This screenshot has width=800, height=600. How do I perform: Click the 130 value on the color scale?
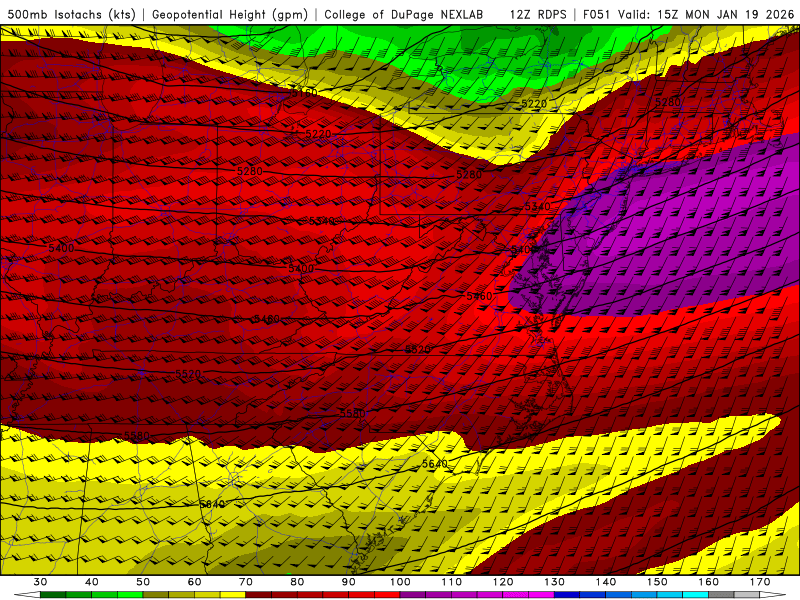(x=555, y=582)
